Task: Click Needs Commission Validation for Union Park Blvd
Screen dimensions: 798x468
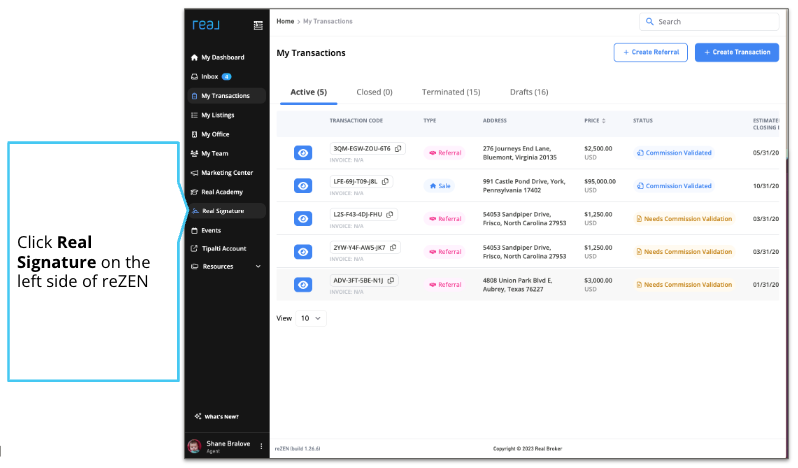Action: tap(684, 285)
